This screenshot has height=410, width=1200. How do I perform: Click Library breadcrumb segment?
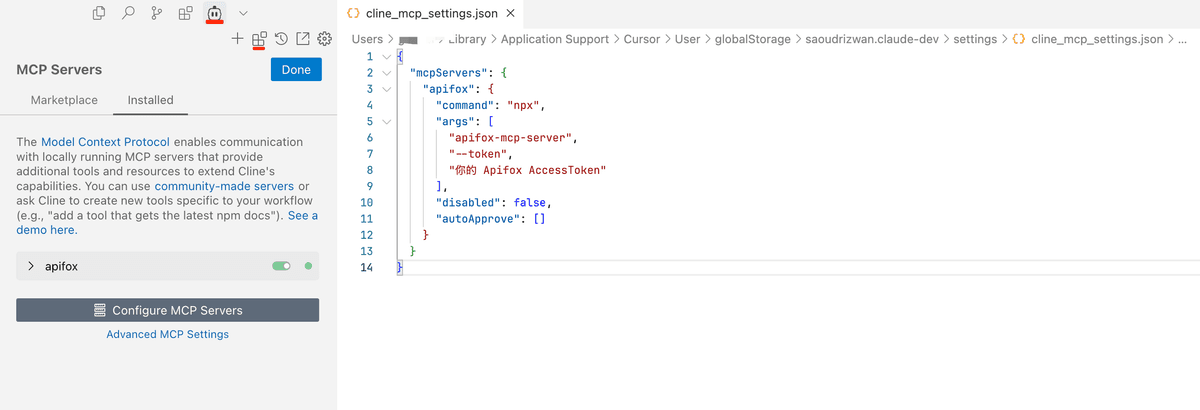click(x=468, y=39)
